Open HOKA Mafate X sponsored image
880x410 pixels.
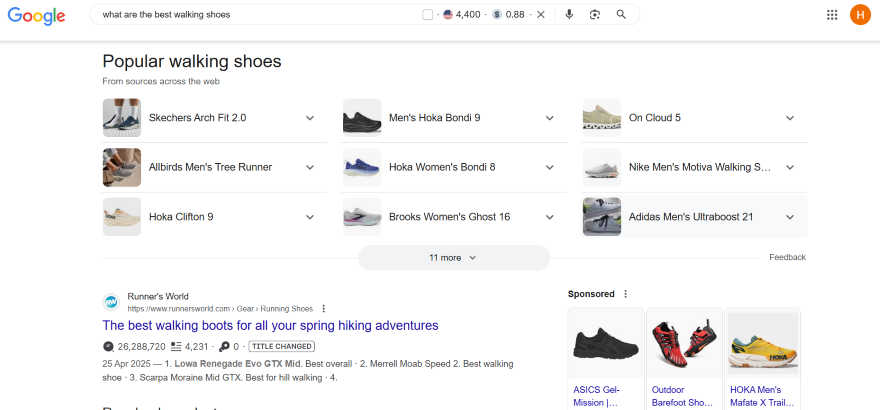763,343
